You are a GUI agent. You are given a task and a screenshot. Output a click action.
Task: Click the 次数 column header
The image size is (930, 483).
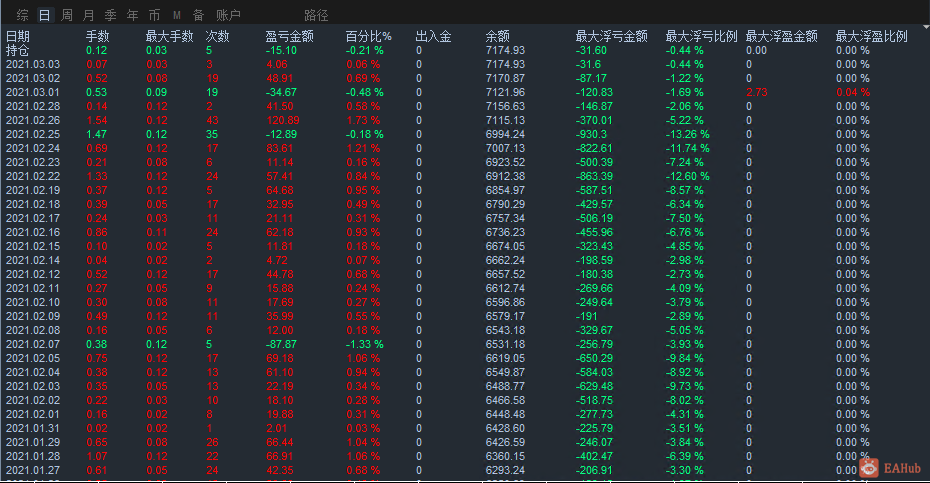point(217,36)
